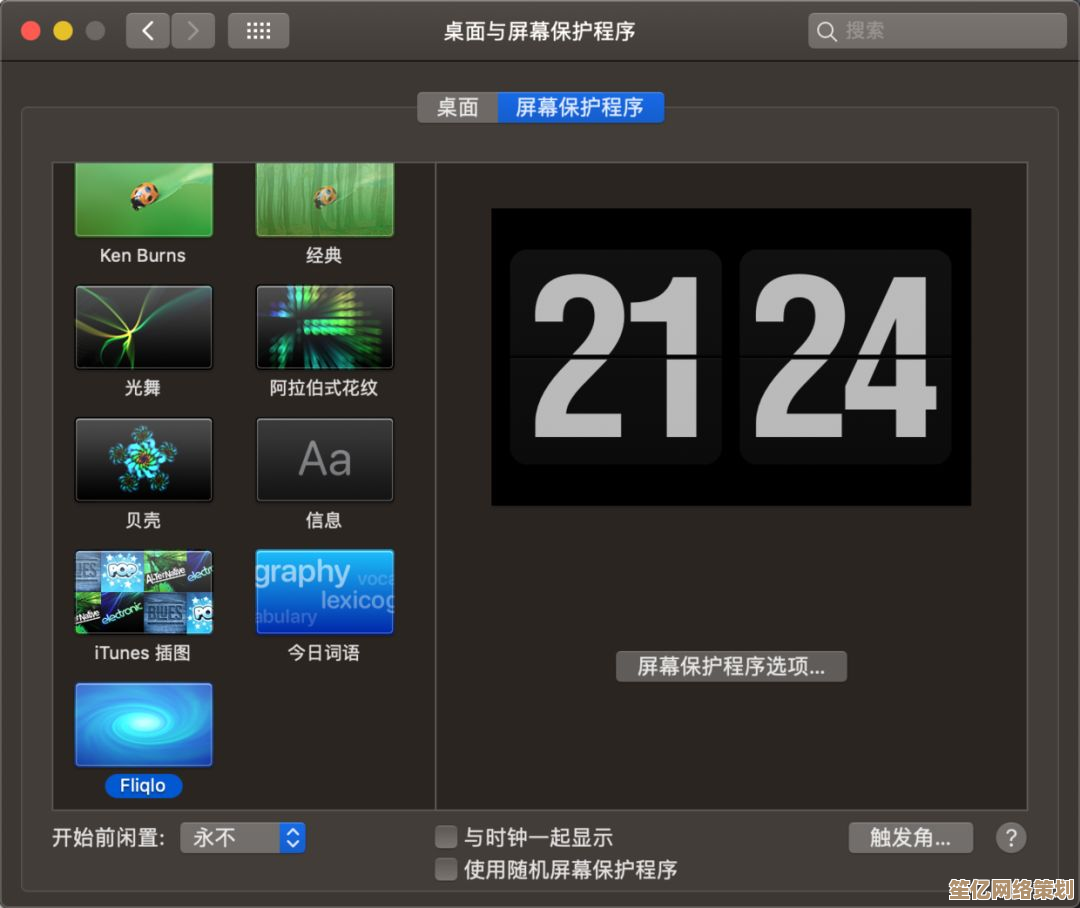The height and width of the screenshot is (908, 1080).
Task: Toggle 使用随机屏幕保护程序 checkbox
Action: point(446,869)
